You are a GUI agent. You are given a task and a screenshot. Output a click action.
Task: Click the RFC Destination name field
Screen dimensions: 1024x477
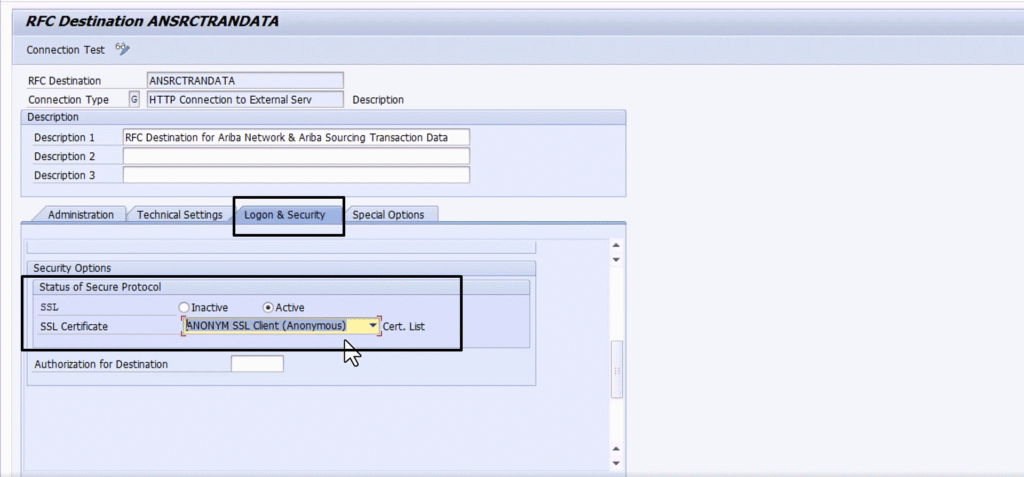246,80
